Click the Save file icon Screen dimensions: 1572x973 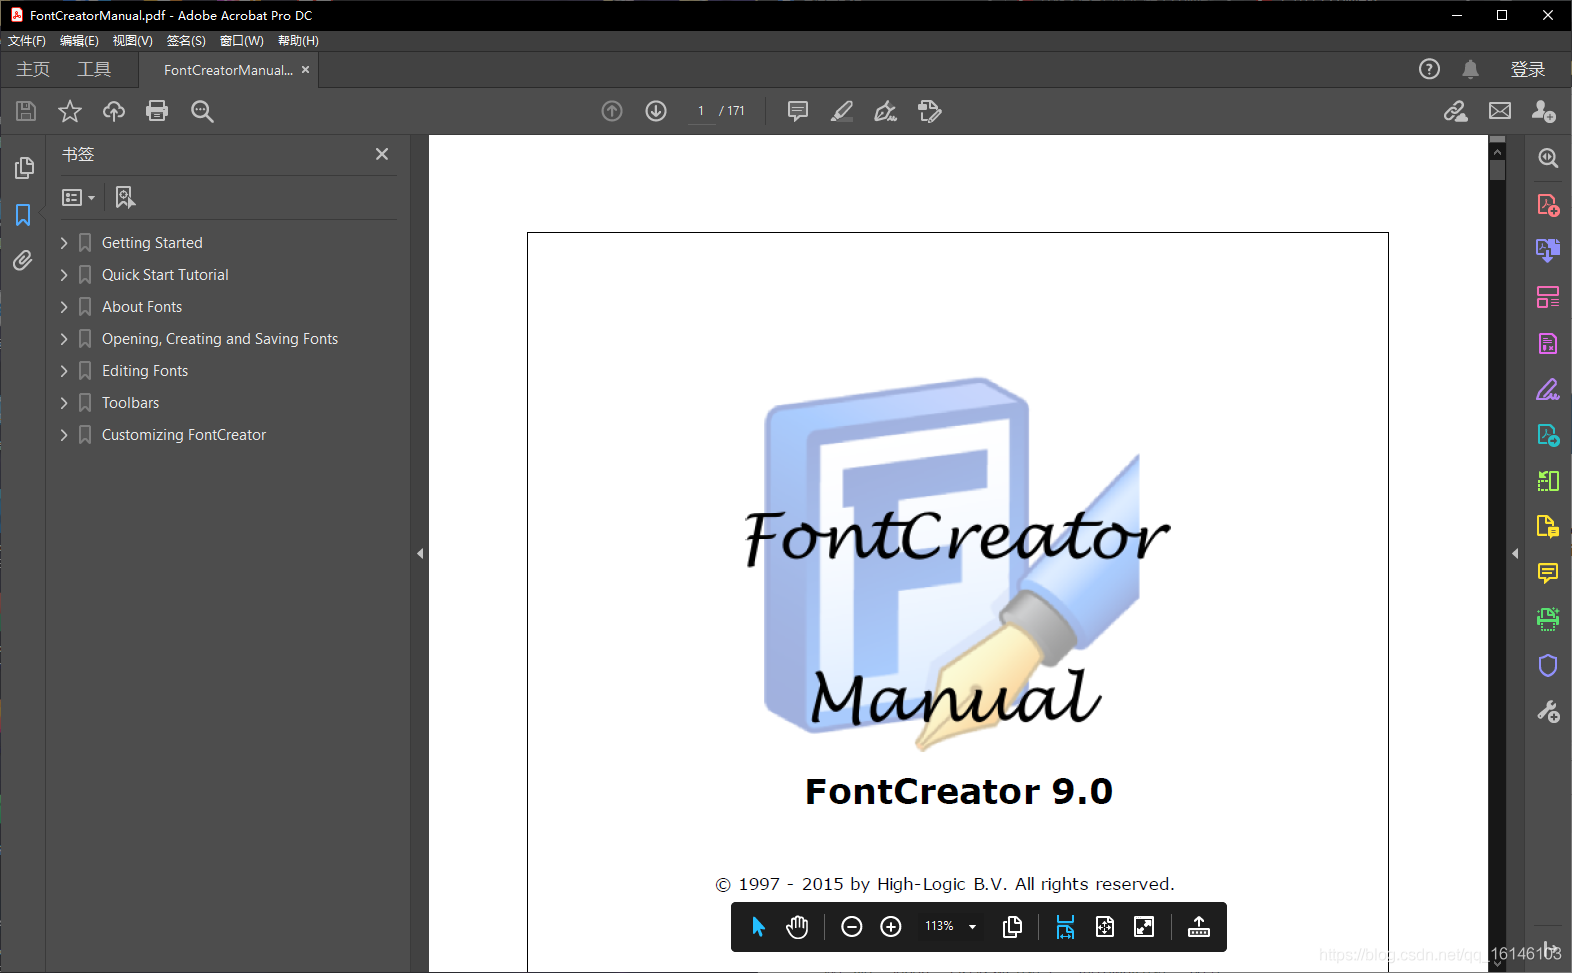26,111
